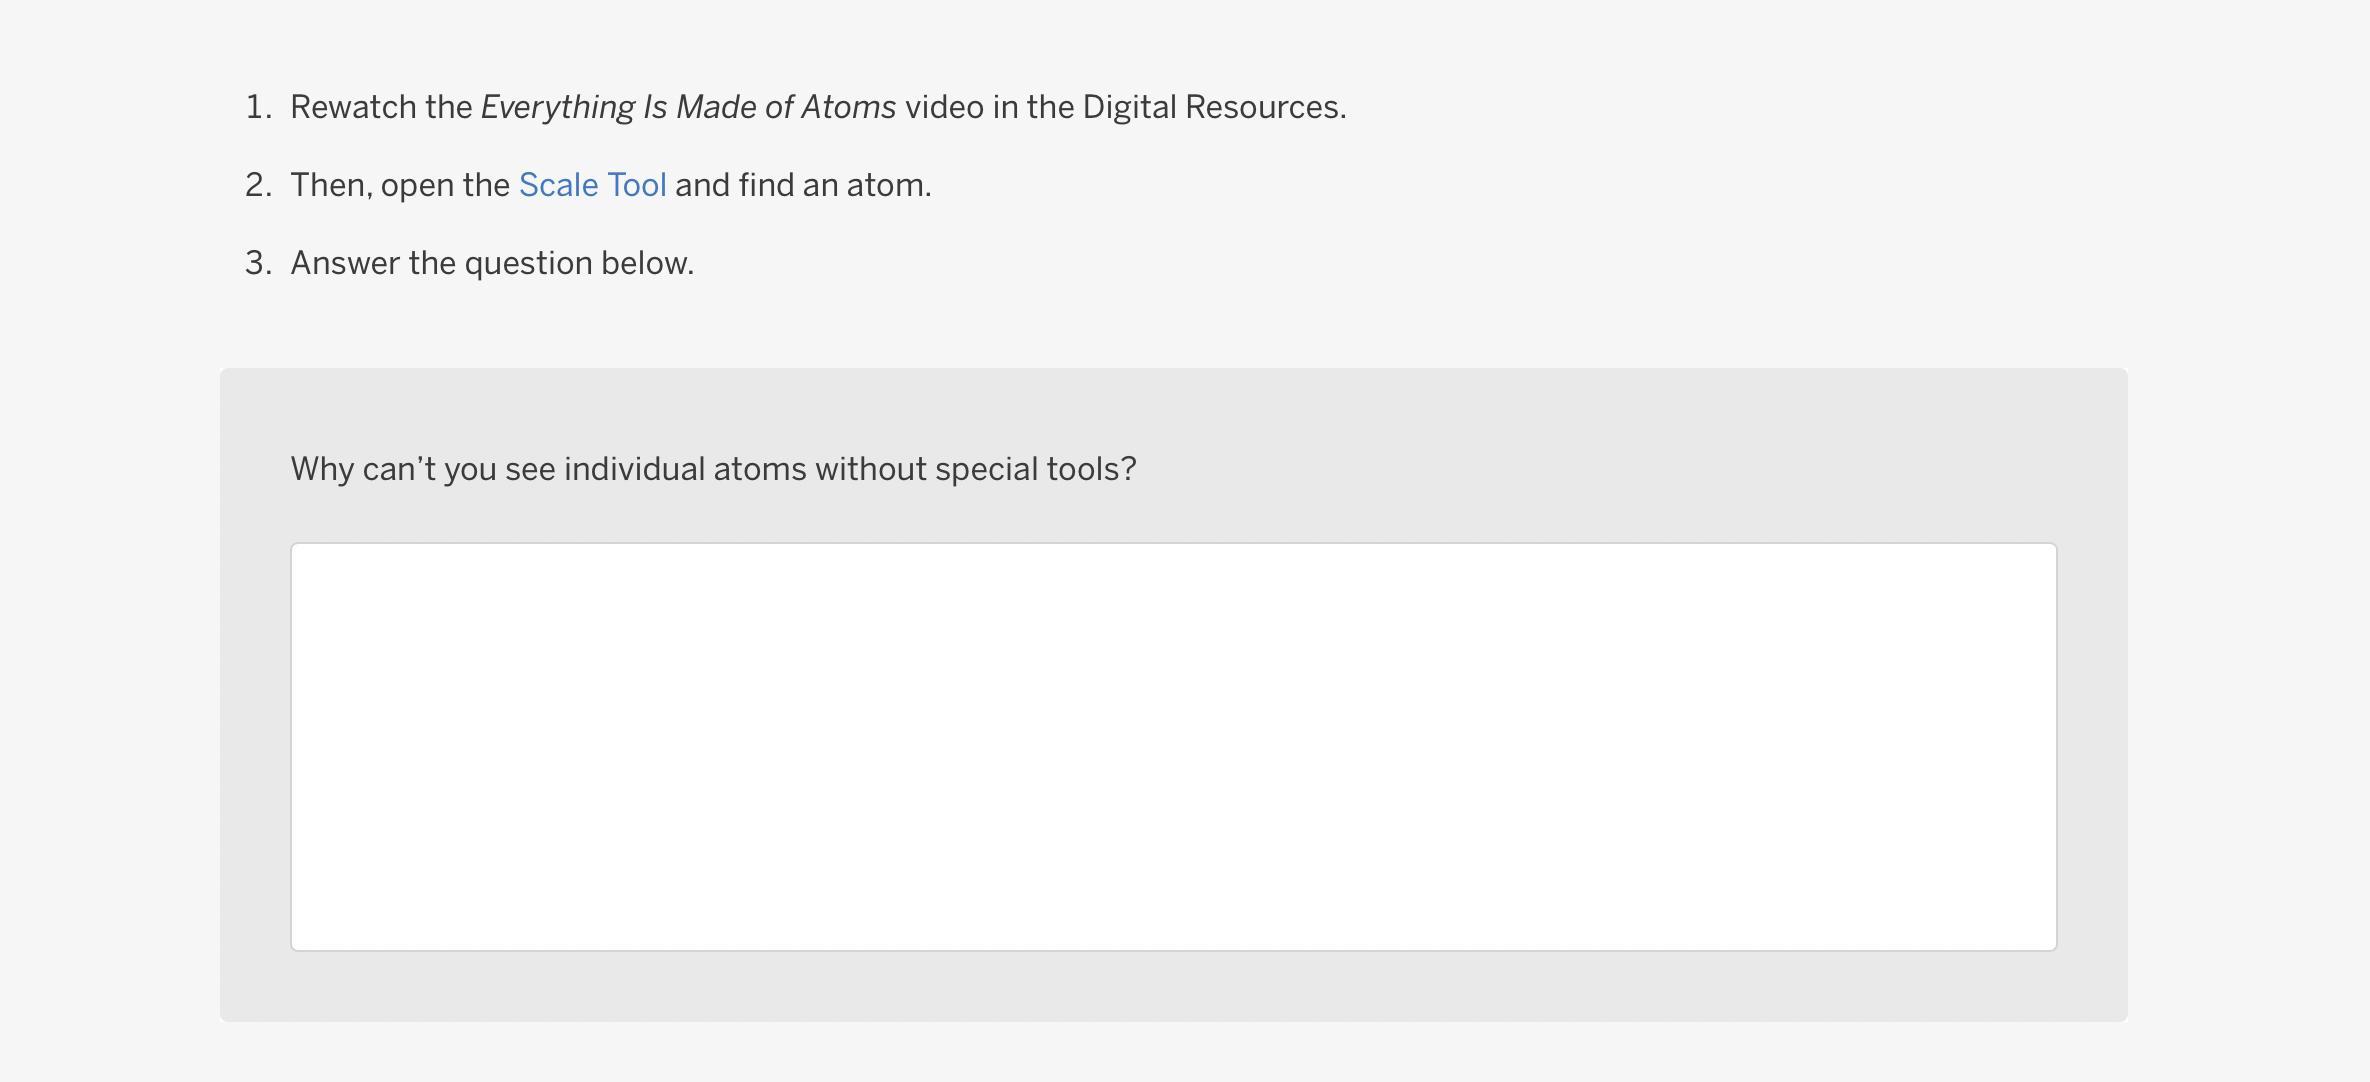Click the word without in the question
Screen dimensions: 2370x1082
click(870, 469)
